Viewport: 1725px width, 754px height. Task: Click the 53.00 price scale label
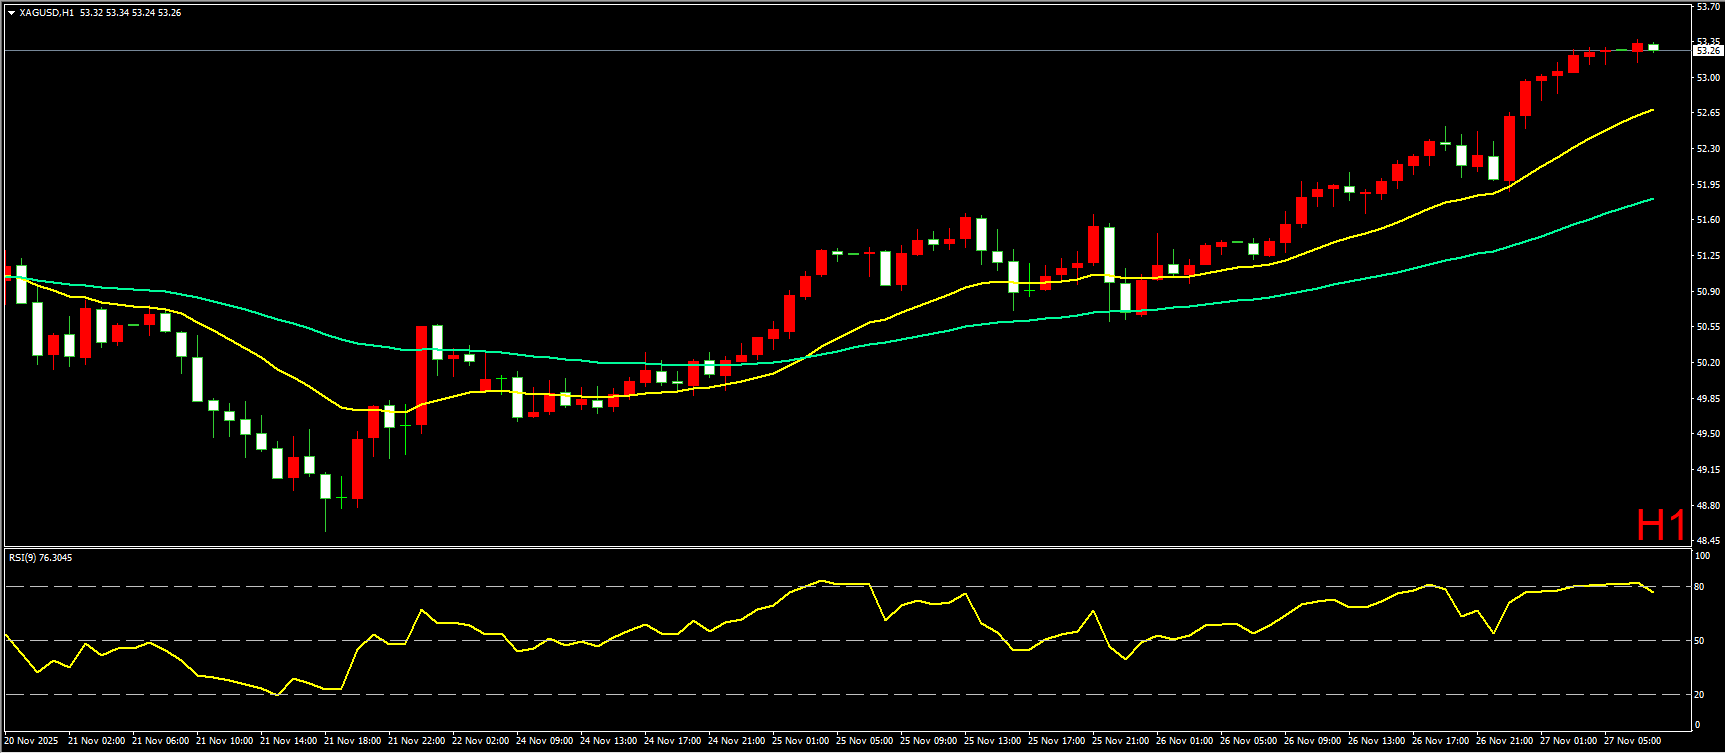pyautogui.click(x=1707, y=78)
